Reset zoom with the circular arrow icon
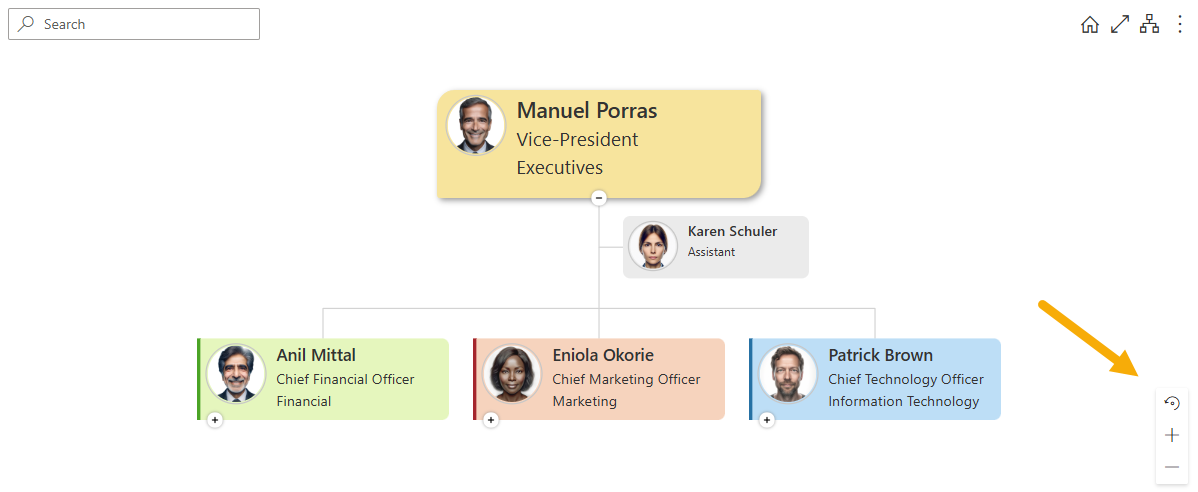 click(x=1171, y=403)
